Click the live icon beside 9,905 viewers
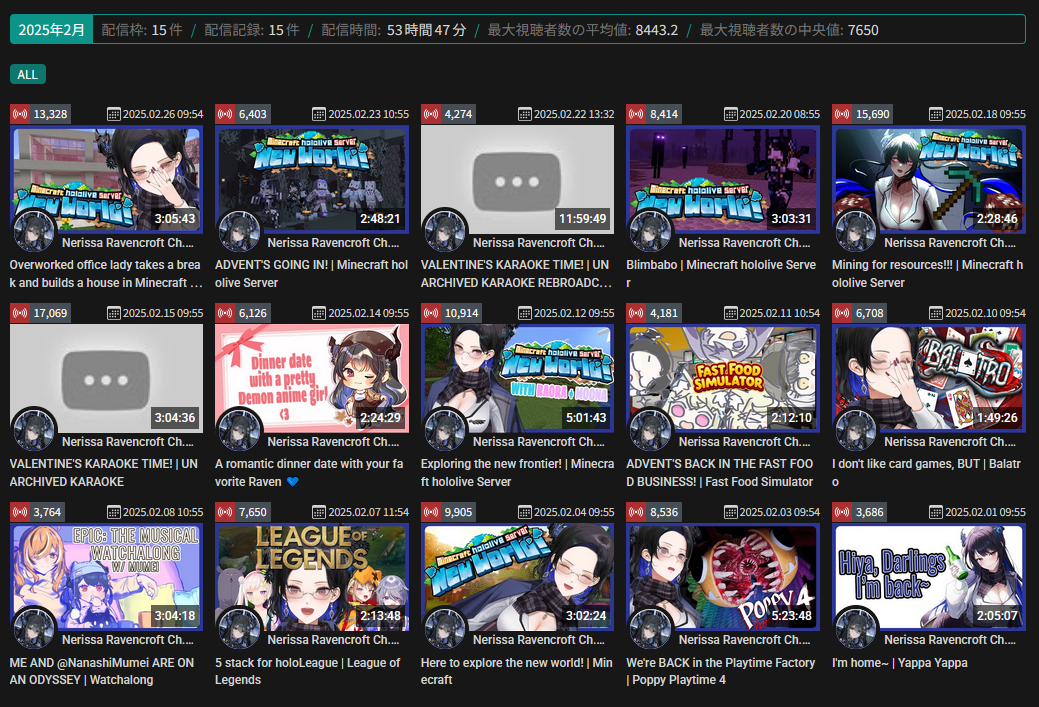This screenshot has height=707, width=1039. click(x=431, y=512)
